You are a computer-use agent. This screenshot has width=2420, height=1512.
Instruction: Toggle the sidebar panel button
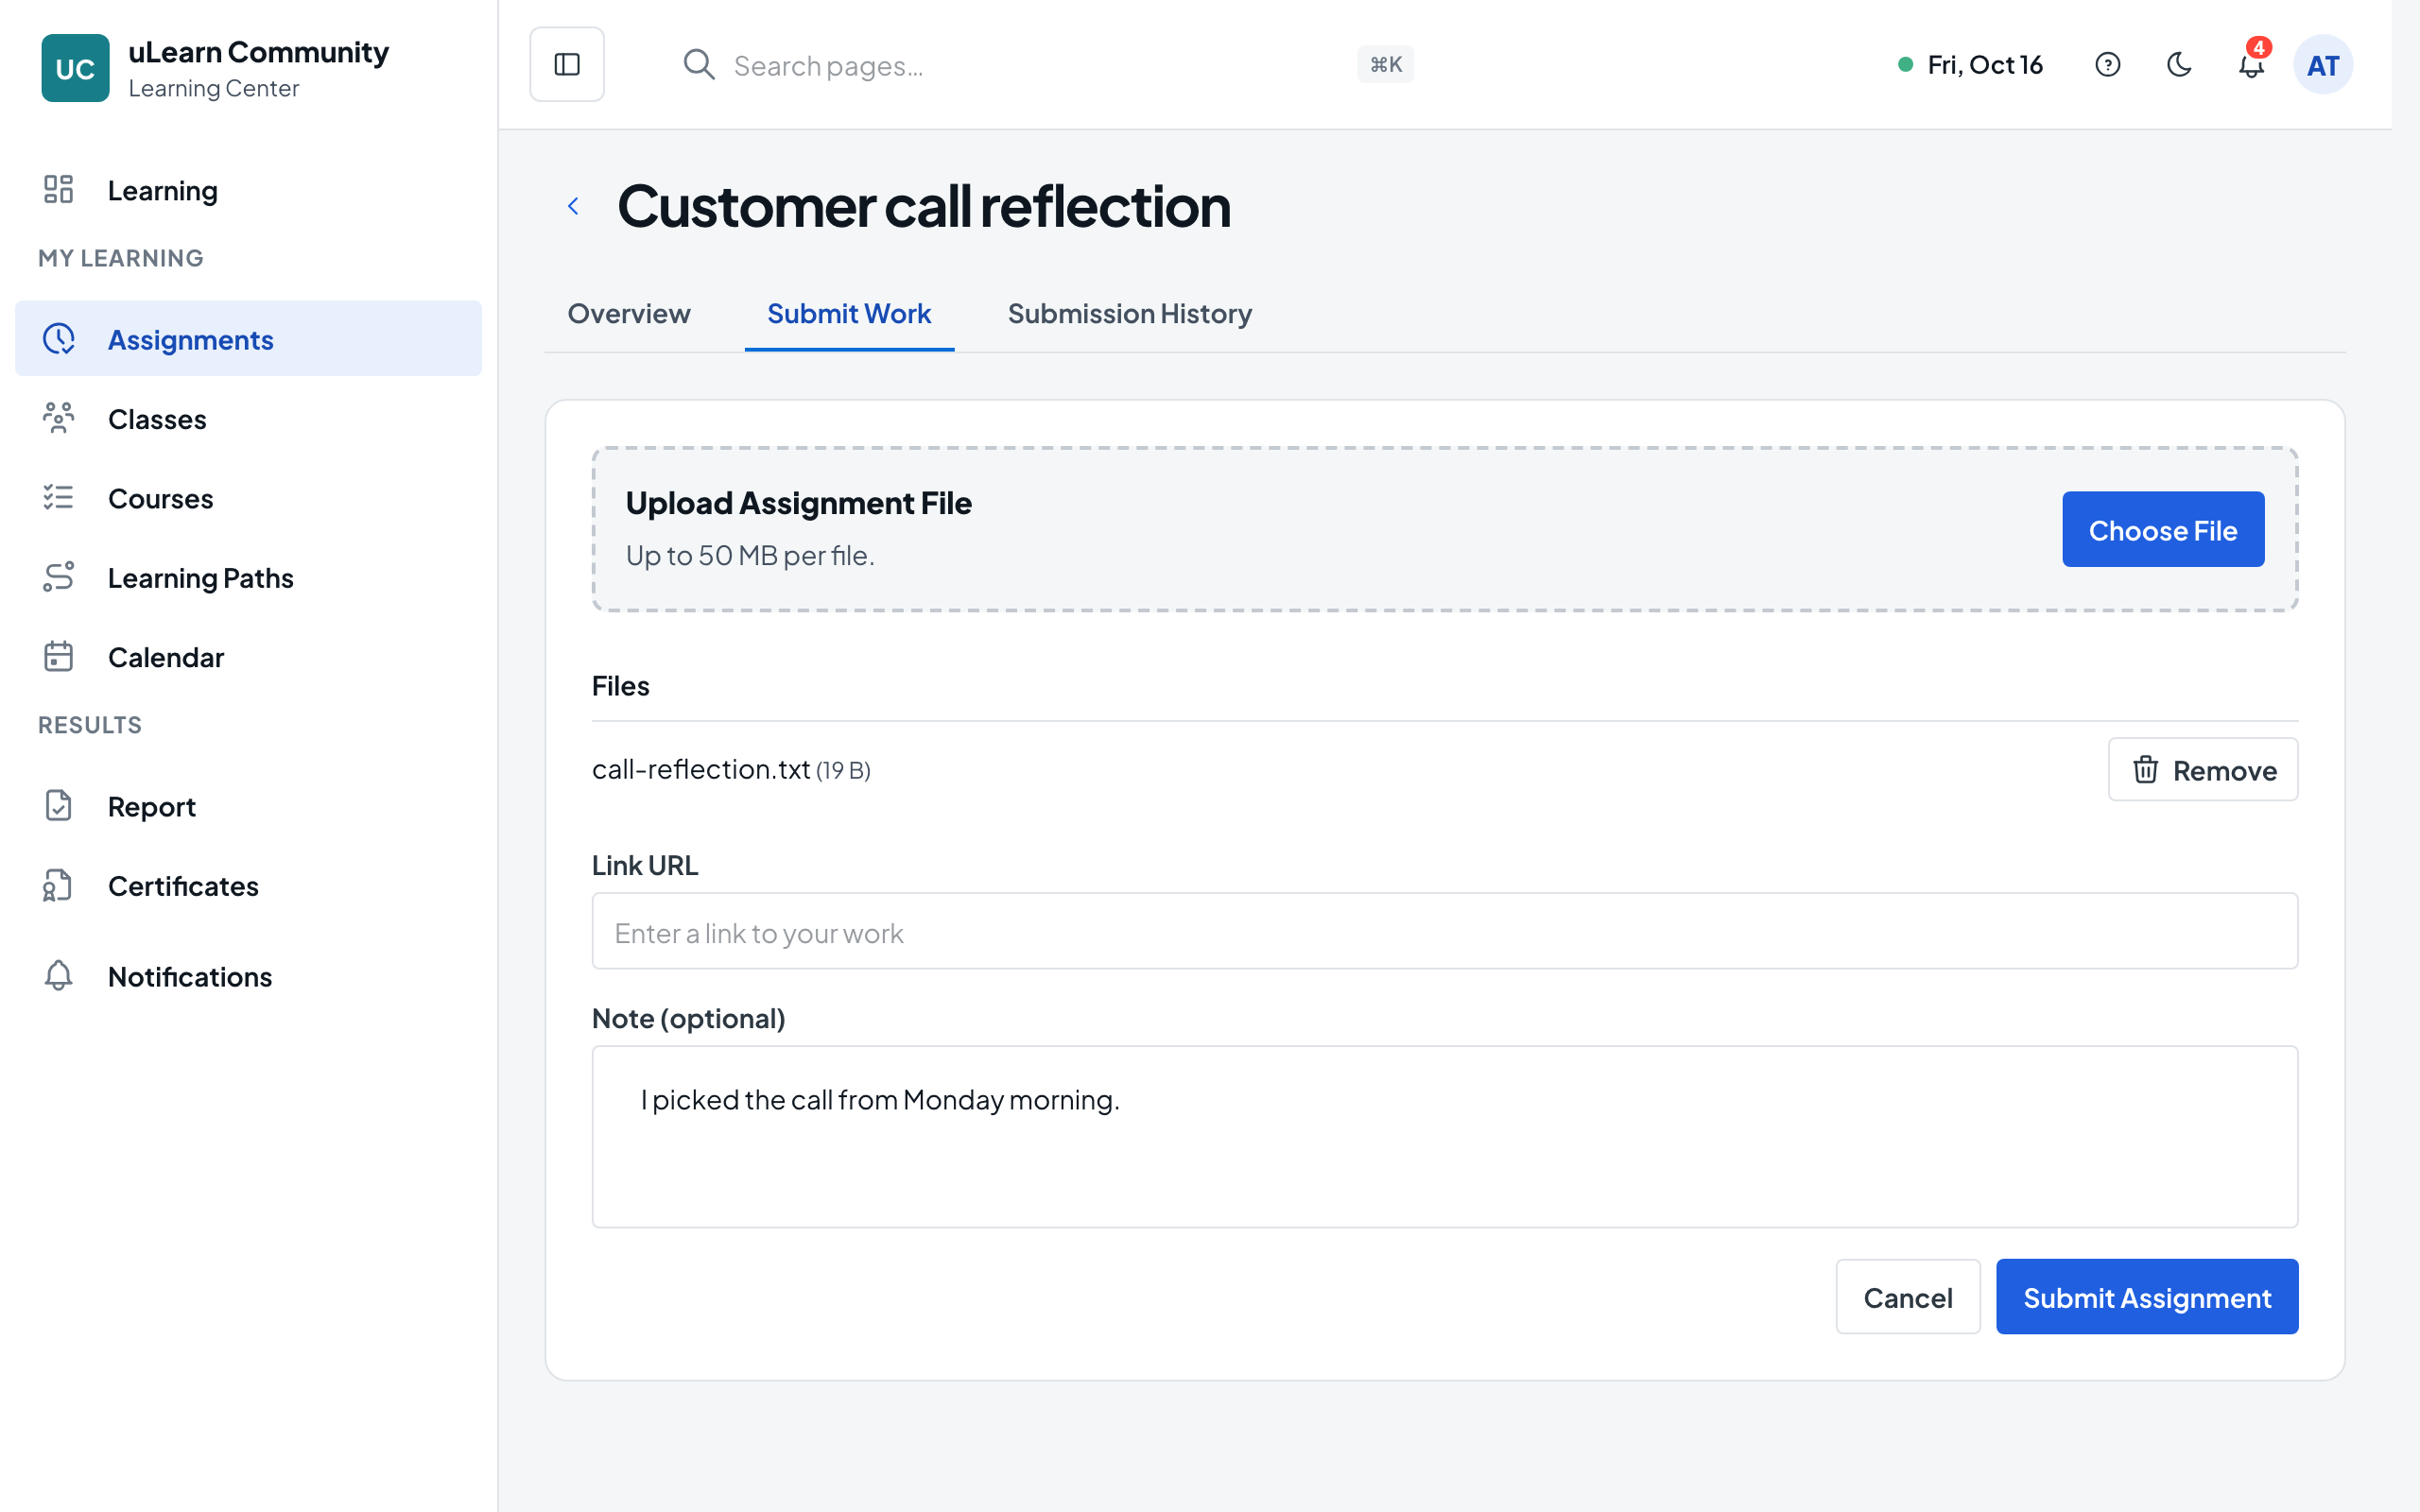pos(566,64)
